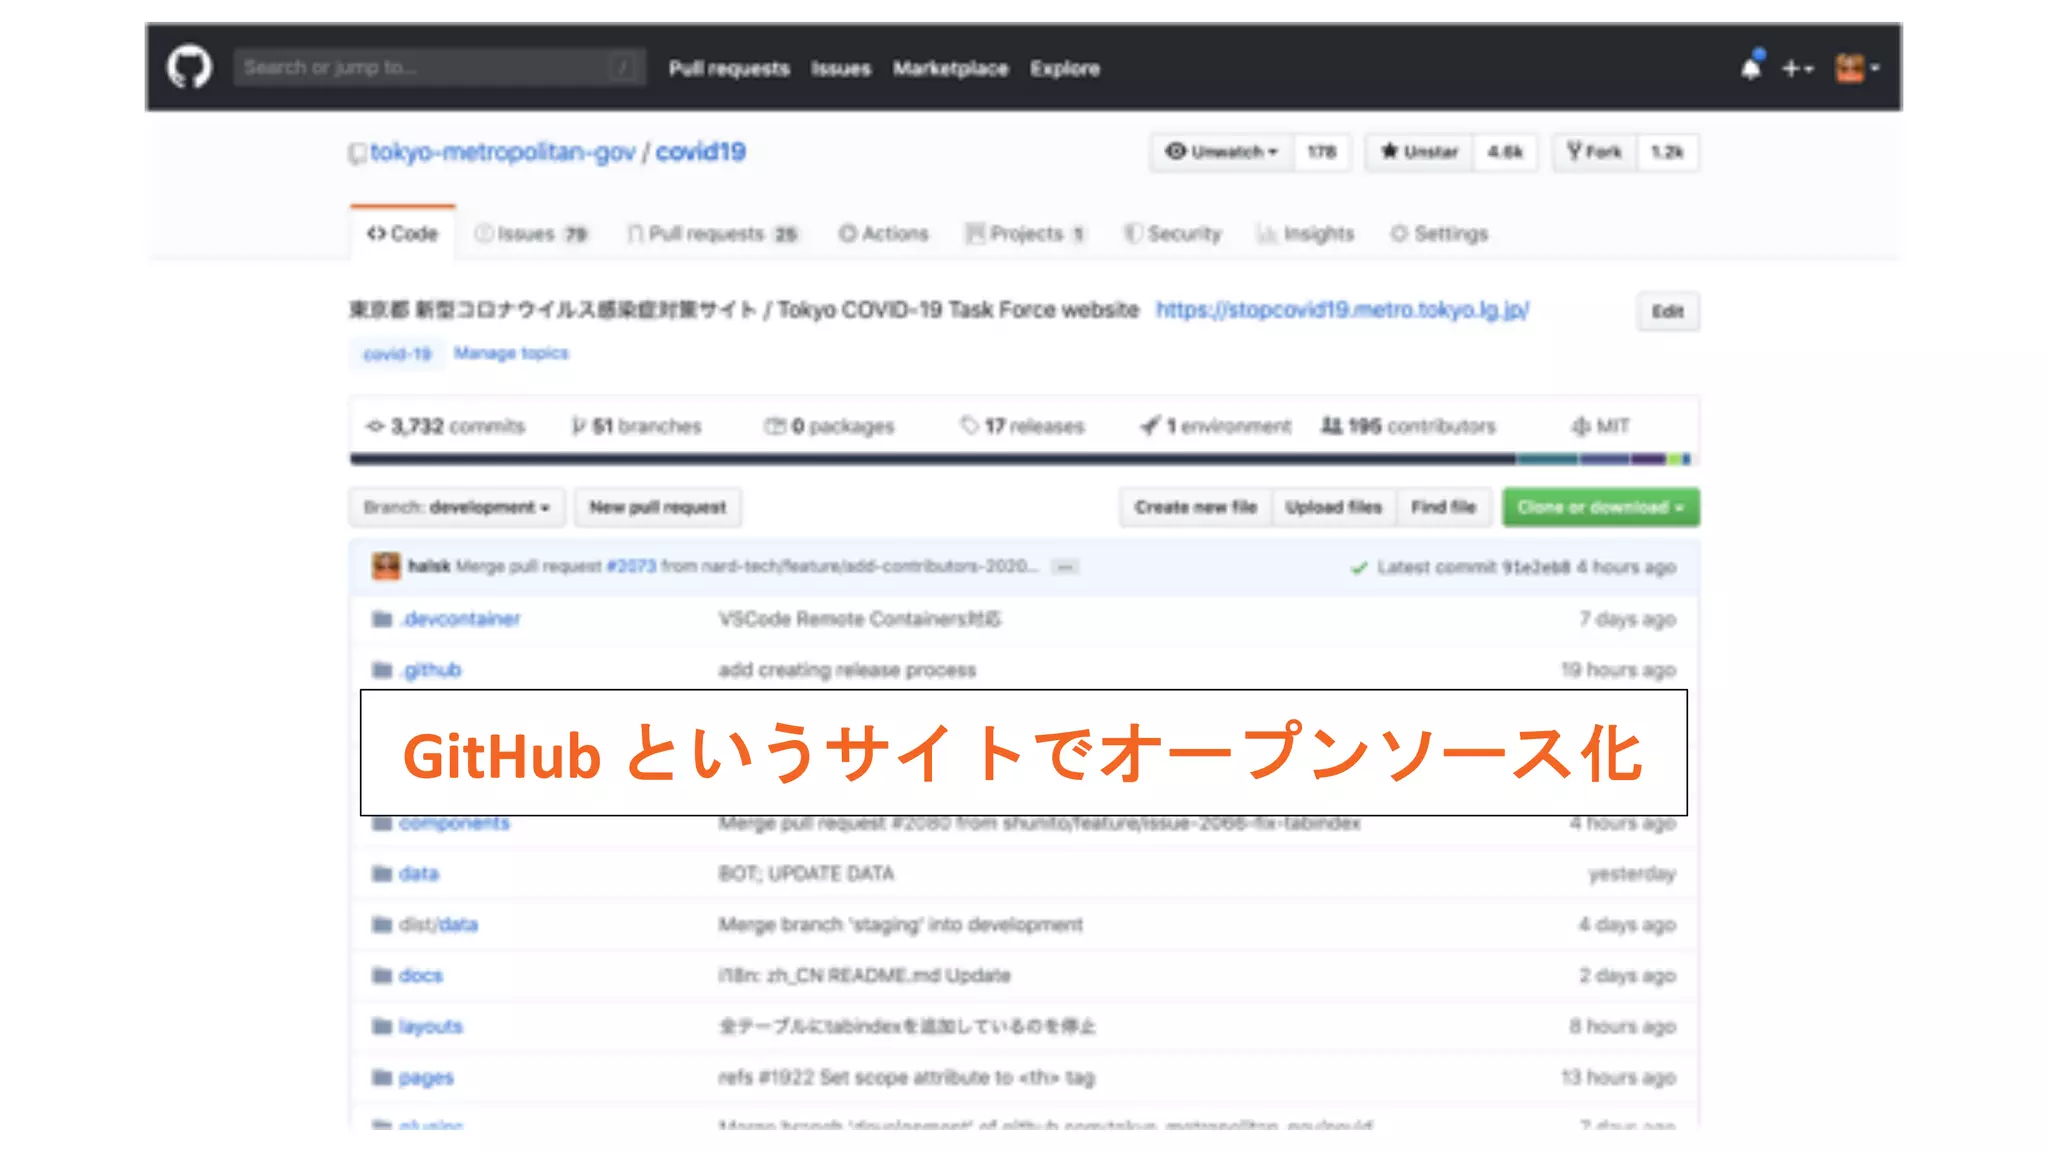Image resolution: width=2048 pixels, height=1152 pixels.
Task: Open 'i18n: zh_CN README.md Update' commit
Action: pyautogui.click(x=864, y=976)
